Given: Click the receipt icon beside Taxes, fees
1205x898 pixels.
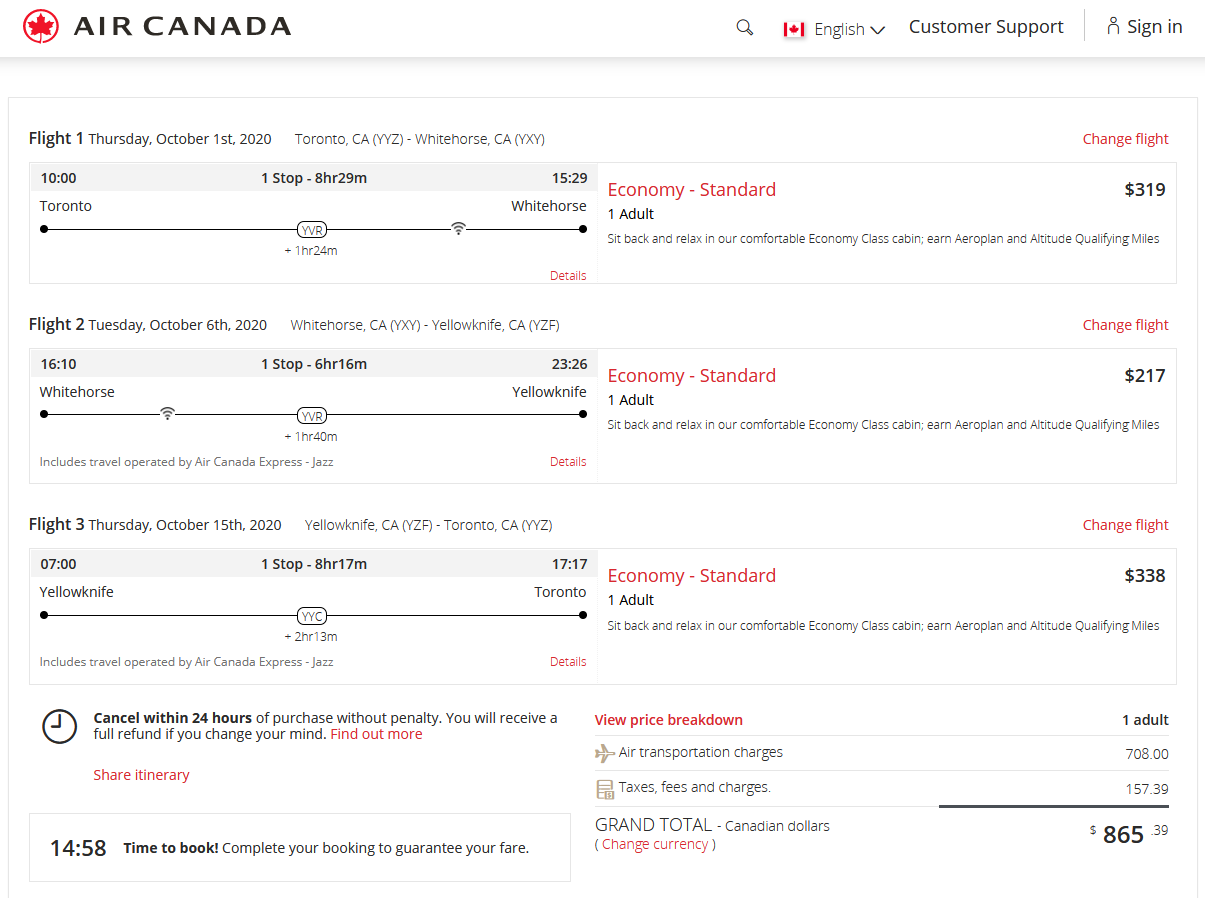Looking at the screenshot, I should (x=604, y=789).
